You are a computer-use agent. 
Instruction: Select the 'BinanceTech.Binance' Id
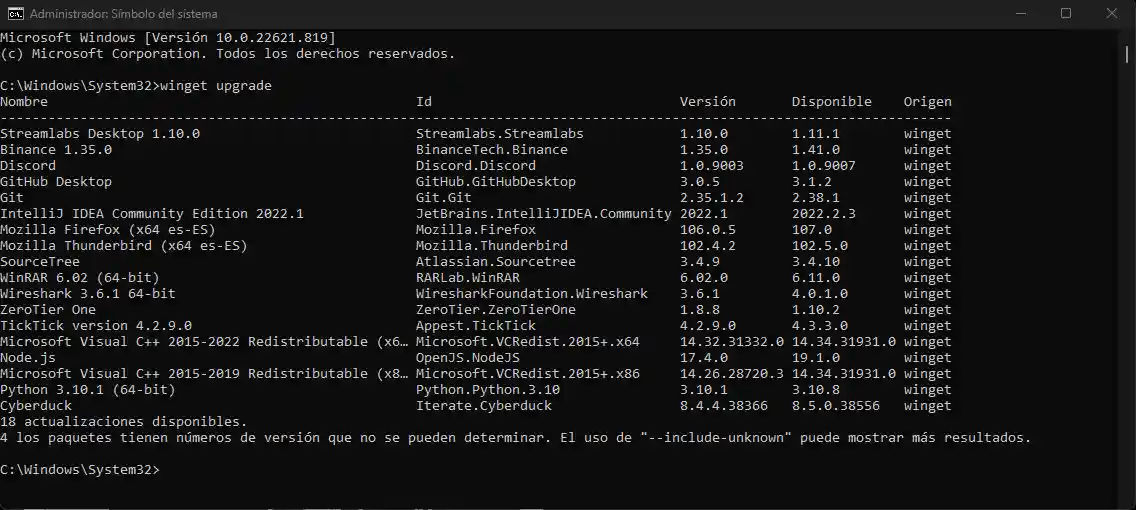click(492, 150)
